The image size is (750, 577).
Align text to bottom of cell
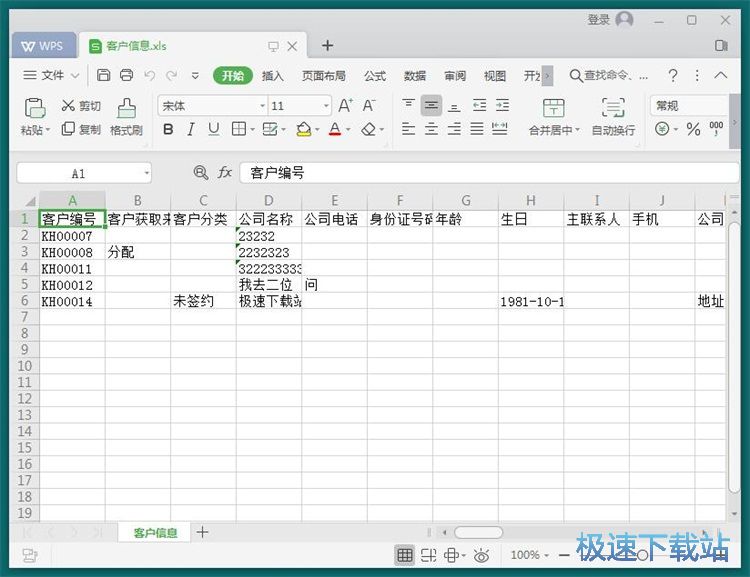pos(454,106)
